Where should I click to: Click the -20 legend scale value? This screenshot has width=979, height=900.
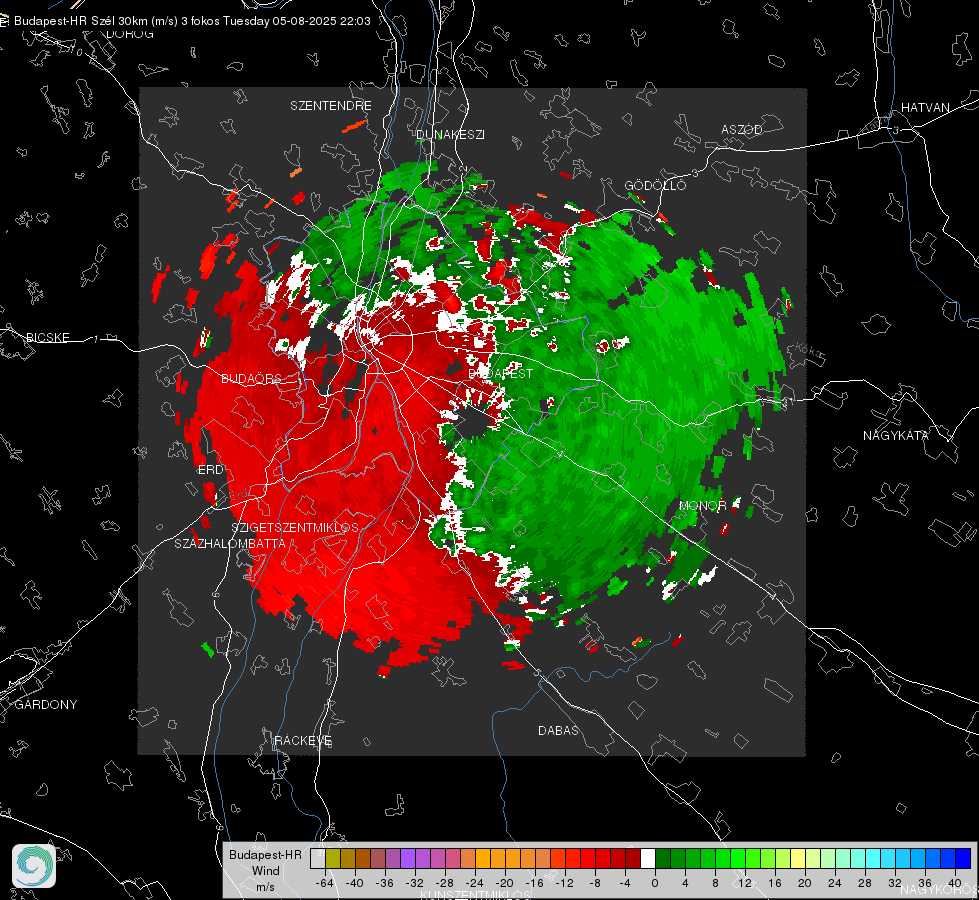click(x=504, y=883)
